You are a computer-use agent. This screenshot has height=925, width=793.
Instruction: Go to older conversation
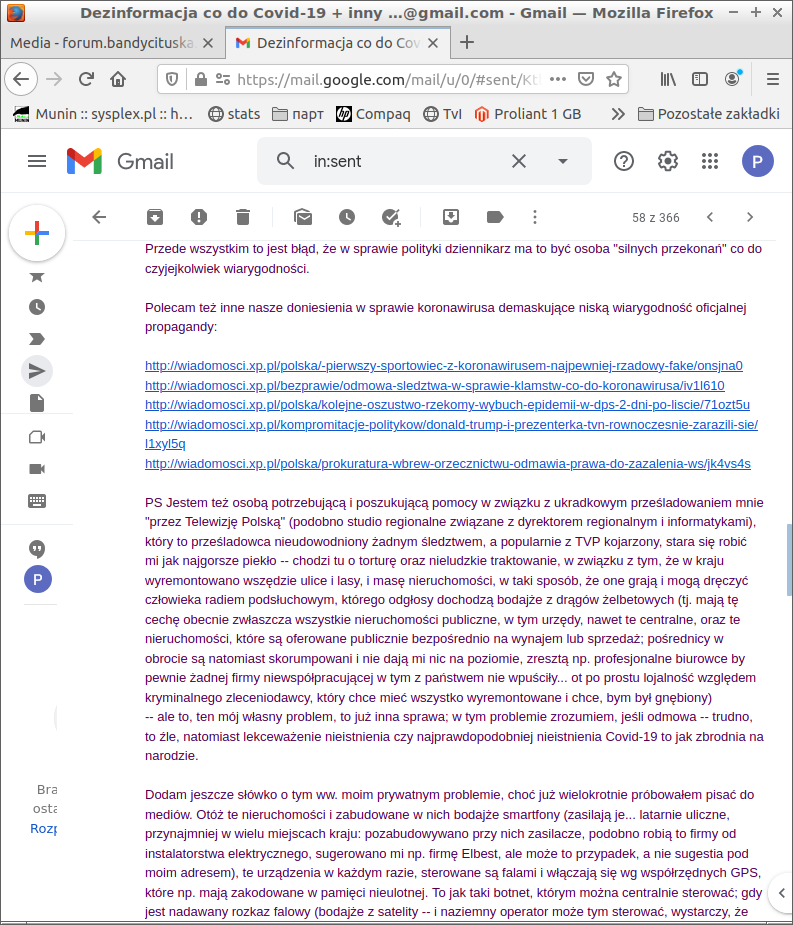[x=750, y=217]
